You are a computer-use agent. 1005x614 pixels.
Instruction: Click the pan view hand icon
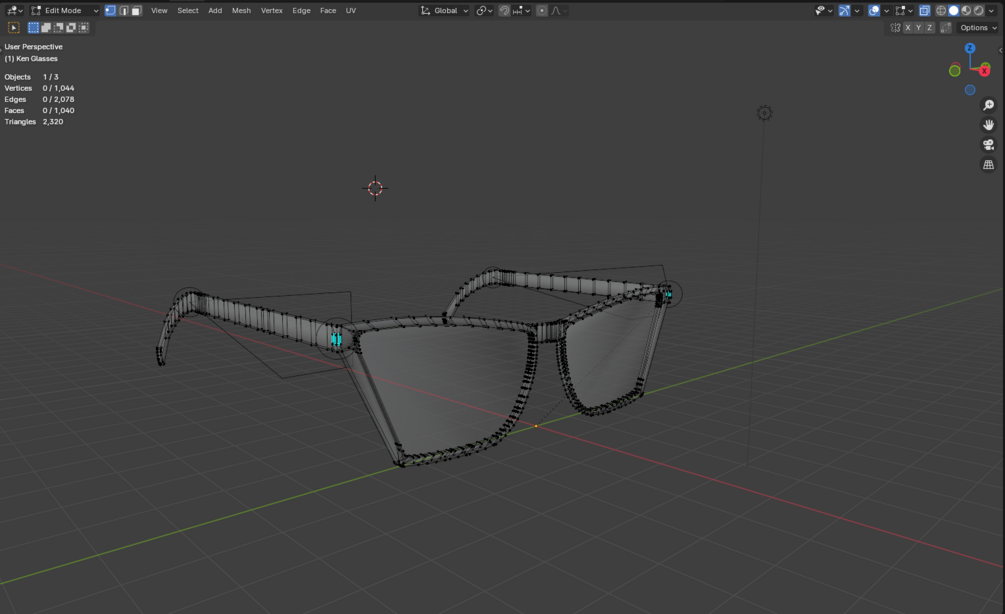[x=988, y=125]
